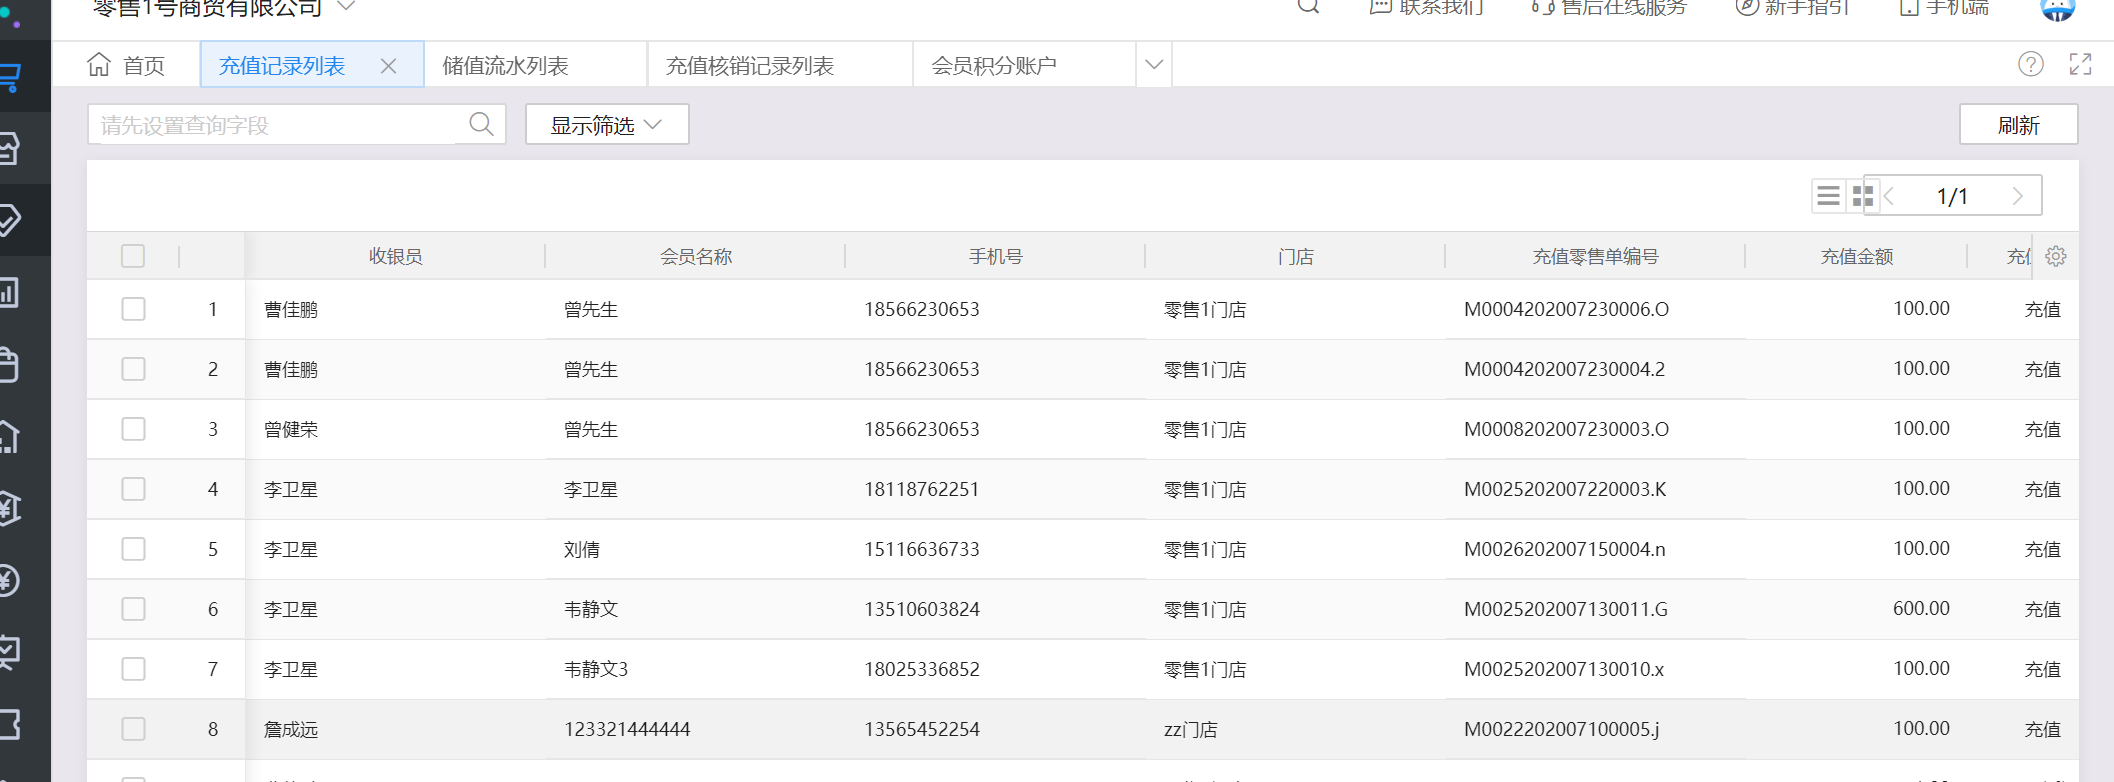Screen dimensions: 2114x782
Task: Go to next page arrow in pagination
Action: tap(2017, 196)
